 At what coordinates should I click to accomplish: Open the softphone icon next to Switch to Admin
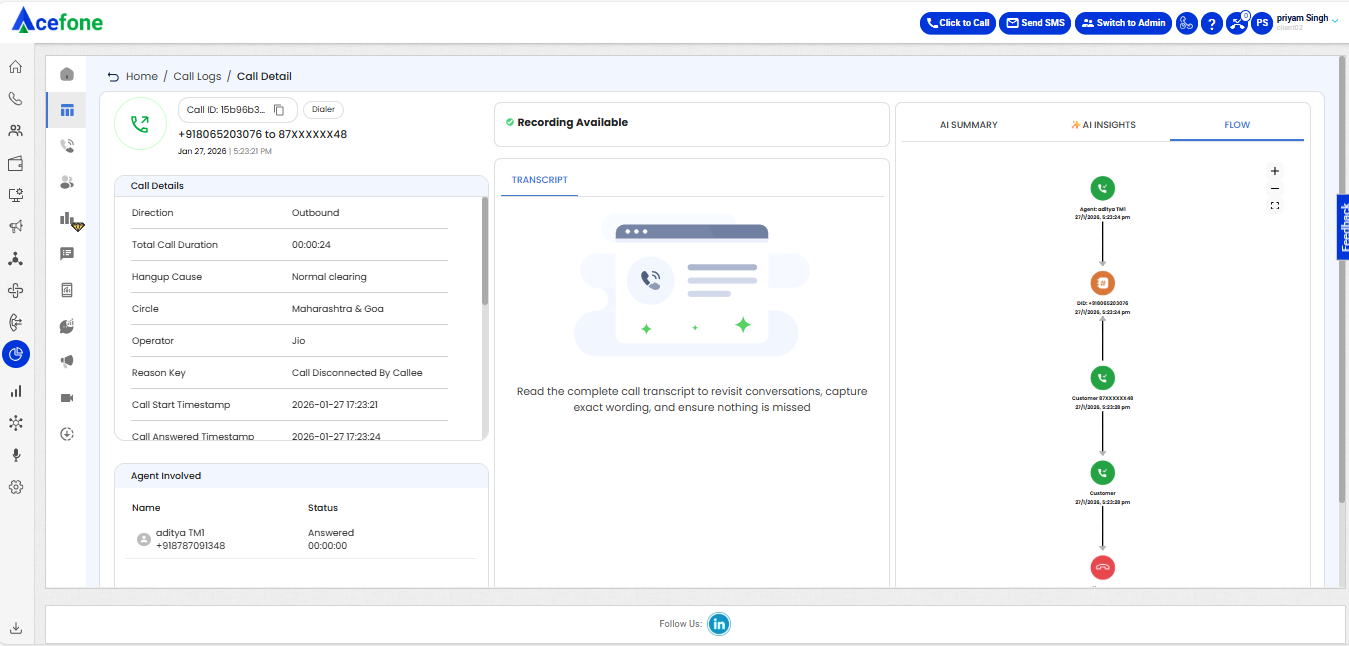tap(1187, 23)
